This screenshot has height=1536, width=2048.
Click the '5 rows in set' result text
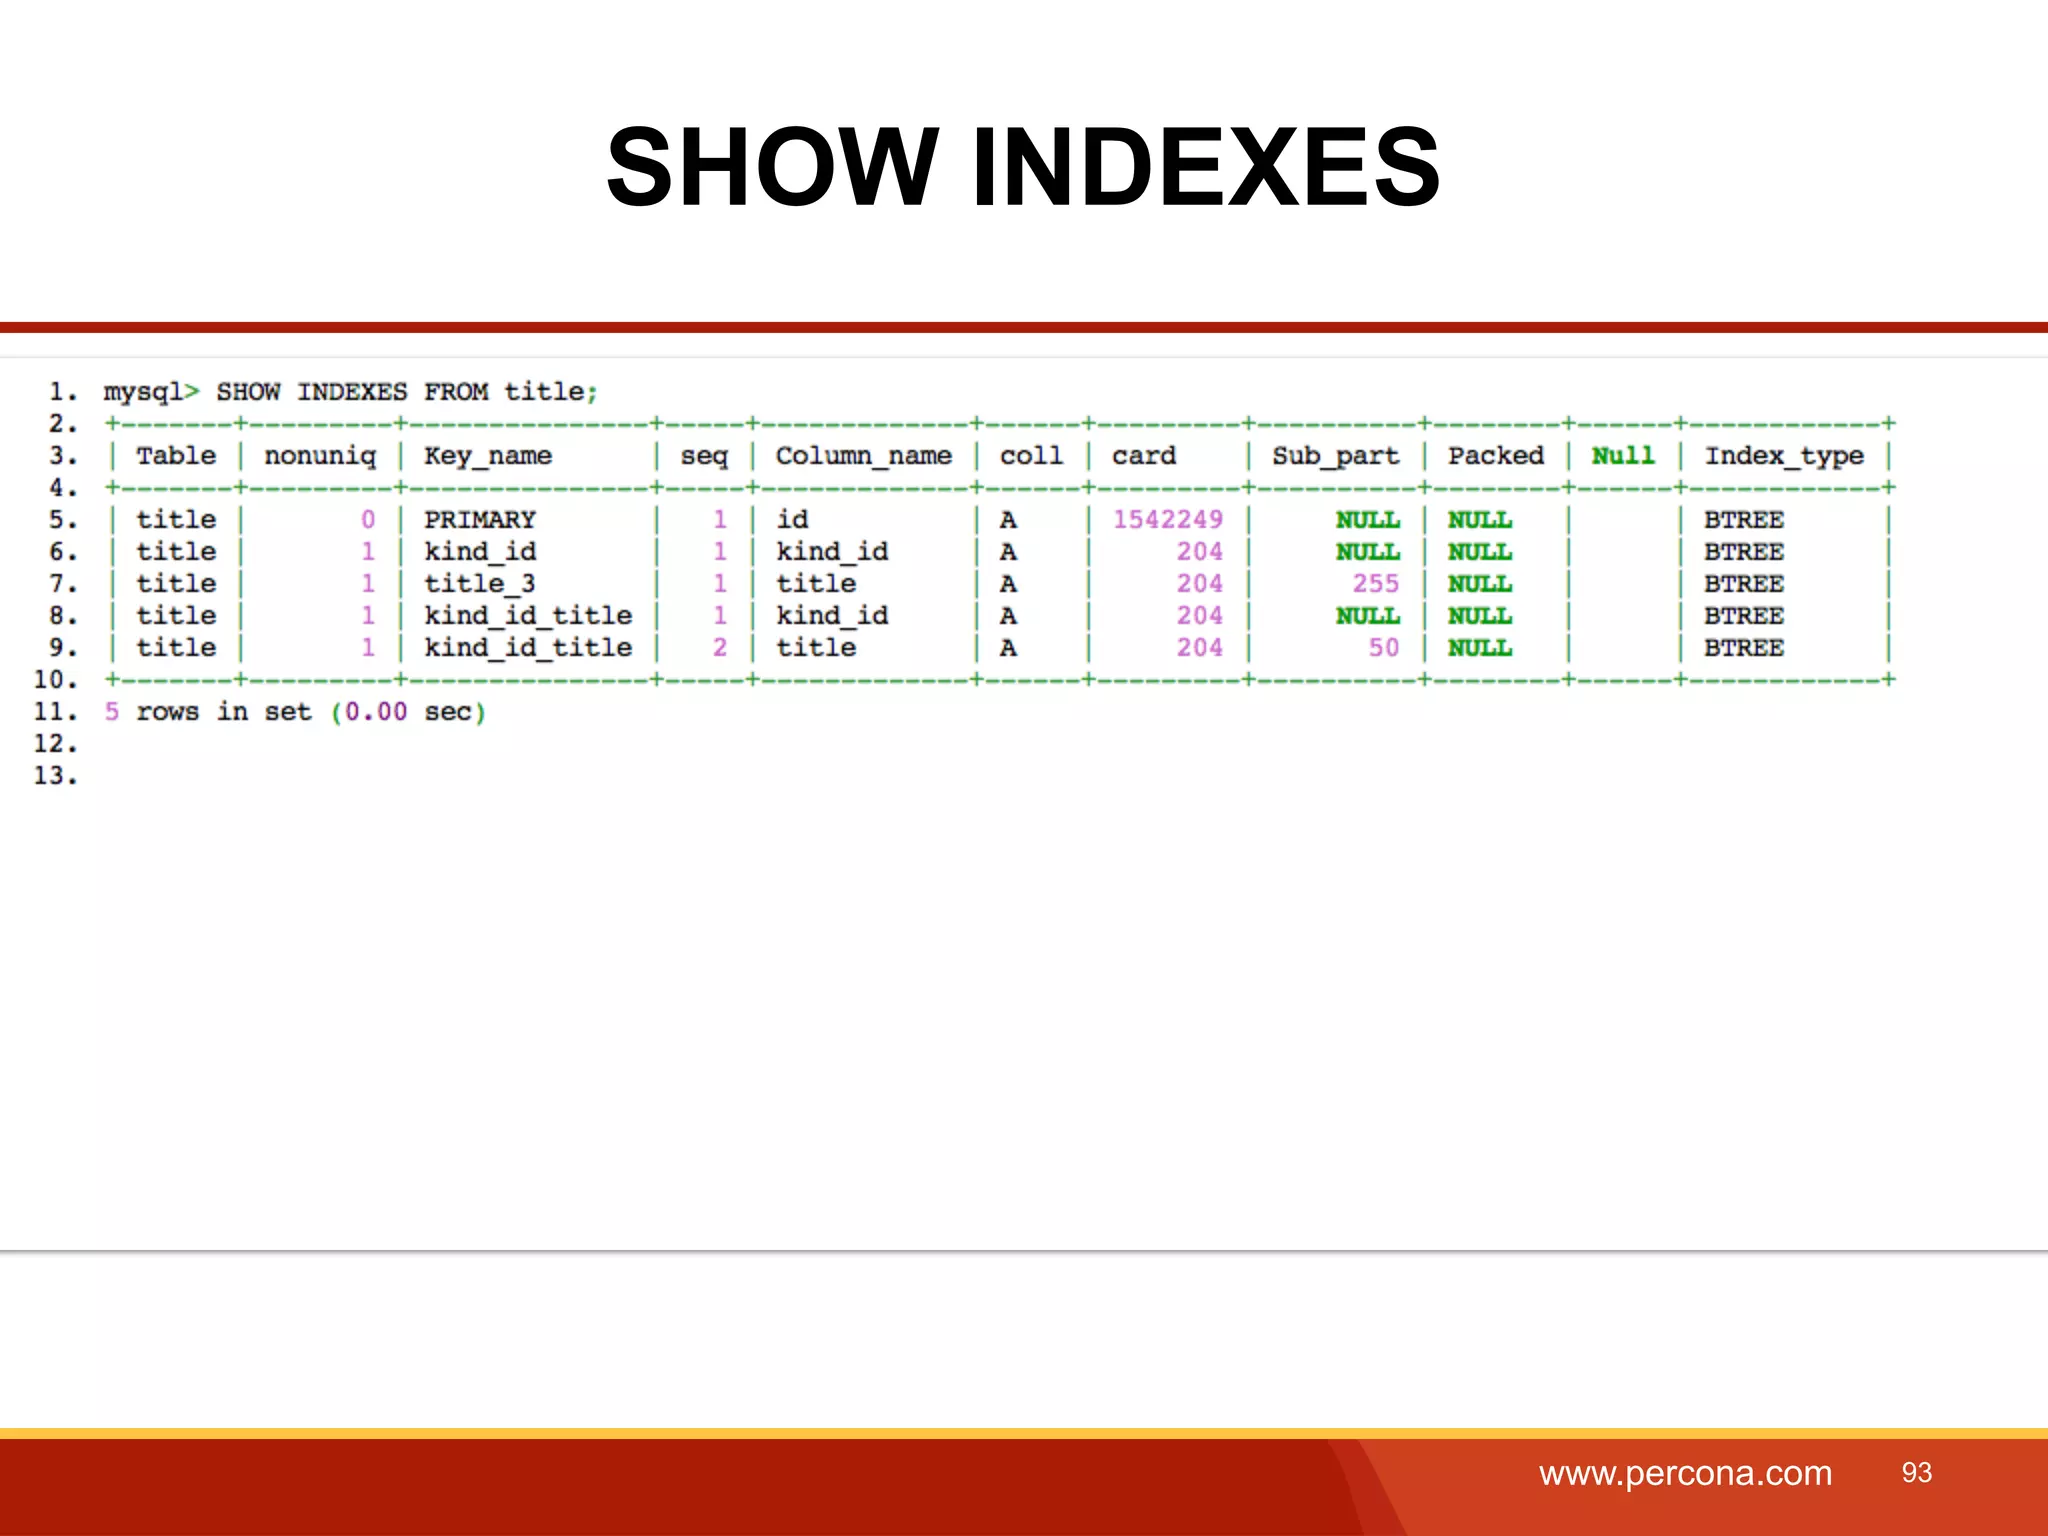[208, 712]
